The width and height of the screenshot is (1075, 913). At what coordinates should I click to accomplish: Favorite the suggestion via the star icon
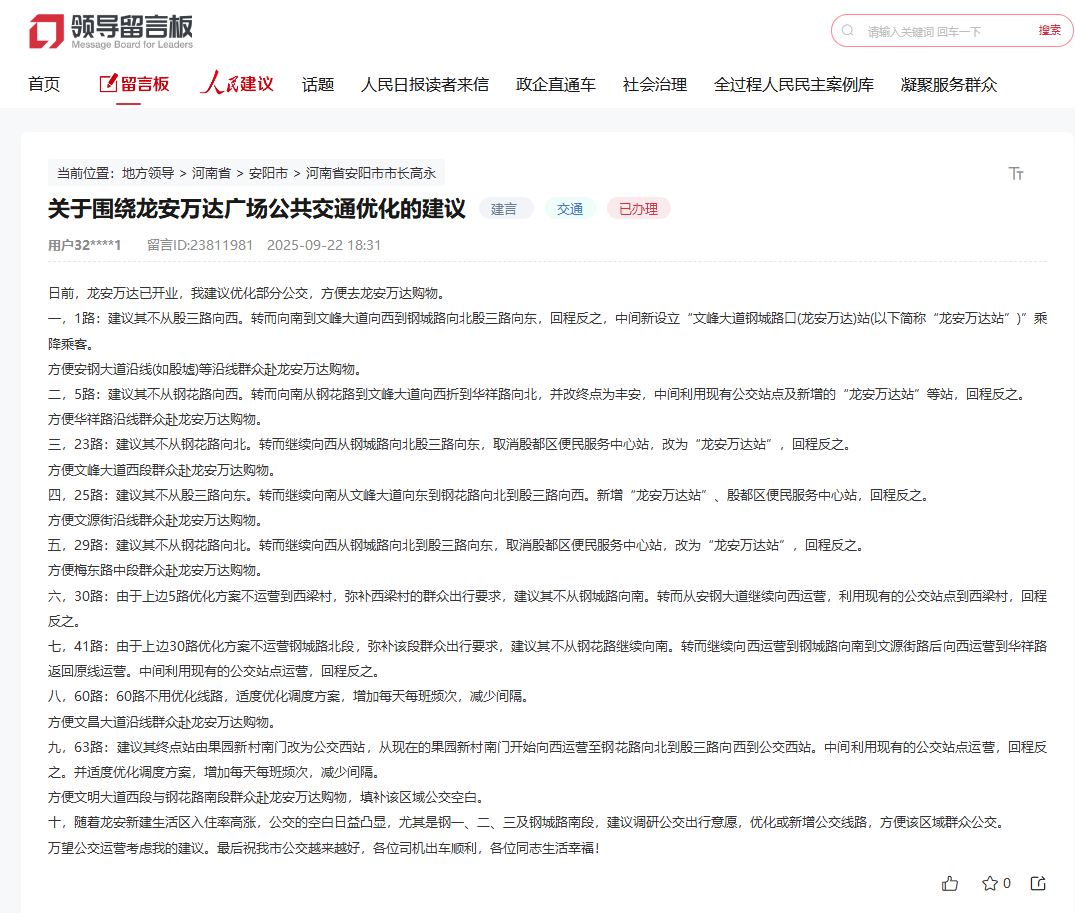click(x=987, y=884)
